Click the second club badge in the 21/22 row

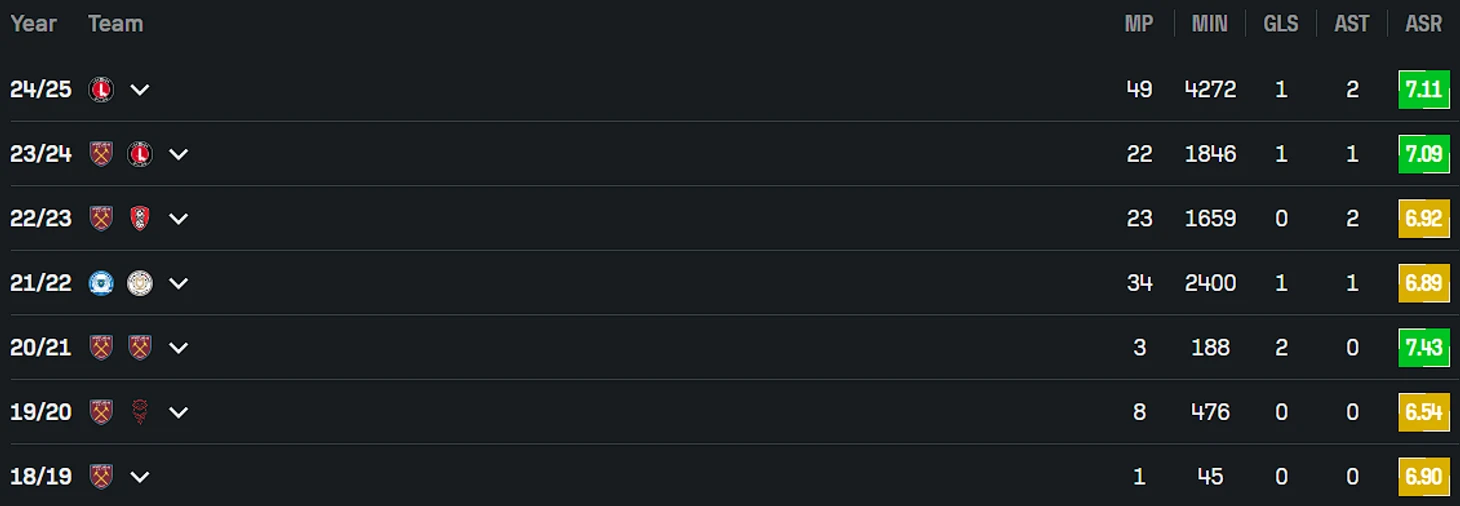point(140,283)
